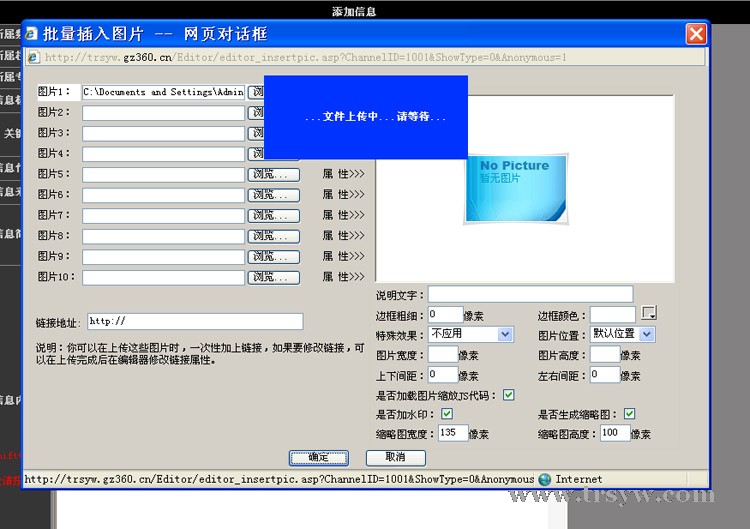Browse for a file in 图片9 row
Viewport: 750px width, 529px height.
tap(274, 257)
